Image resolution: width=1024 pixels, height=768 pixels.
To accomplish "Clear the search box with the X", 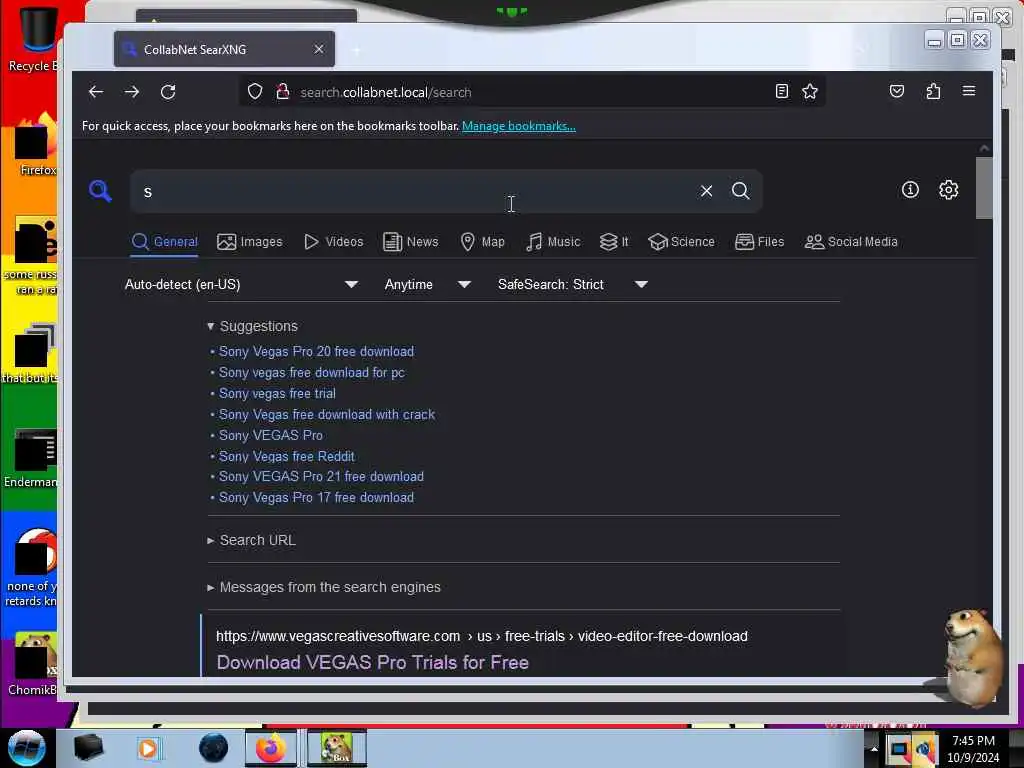I will [707, 191].
